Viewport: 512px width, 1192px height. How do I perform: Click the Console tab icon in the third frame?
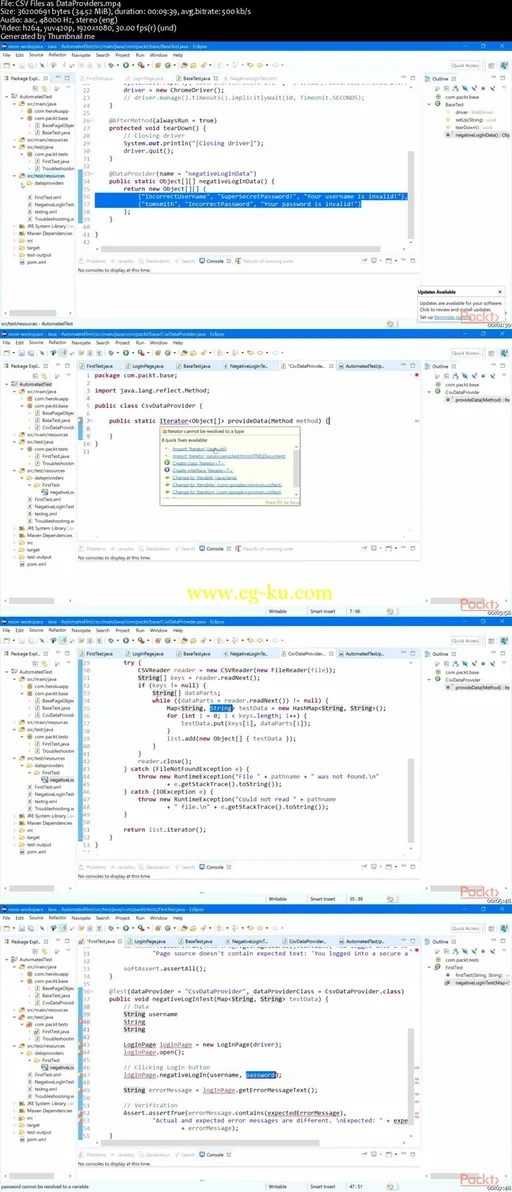coord(203,867)
